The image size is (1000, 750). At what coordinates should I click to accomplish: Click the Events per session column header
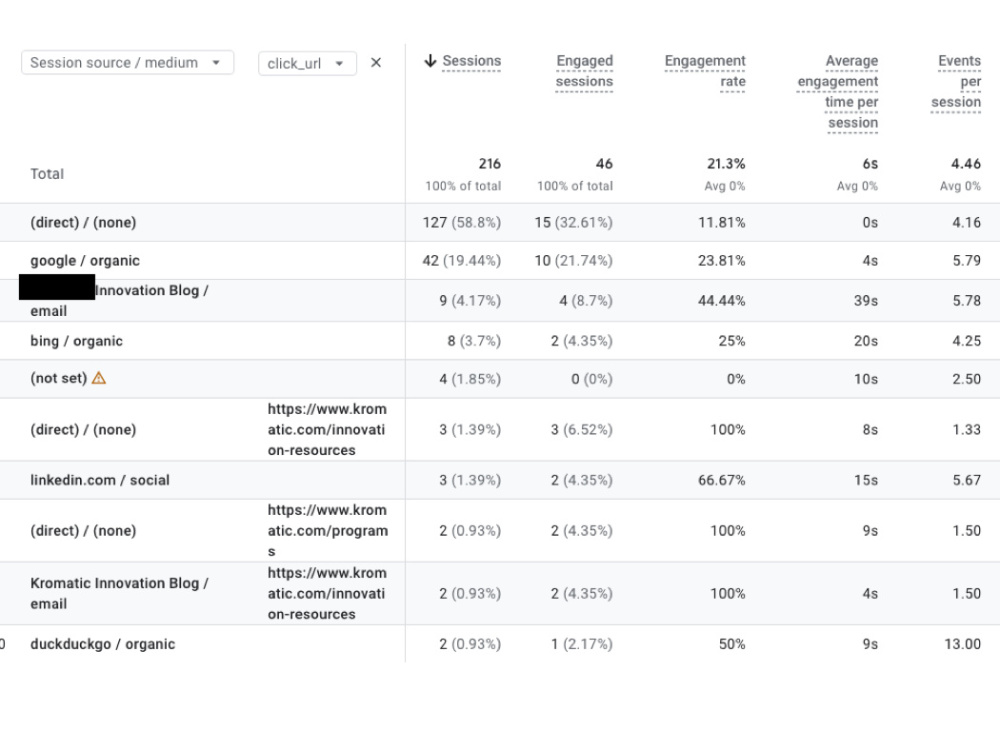[956, 81]
